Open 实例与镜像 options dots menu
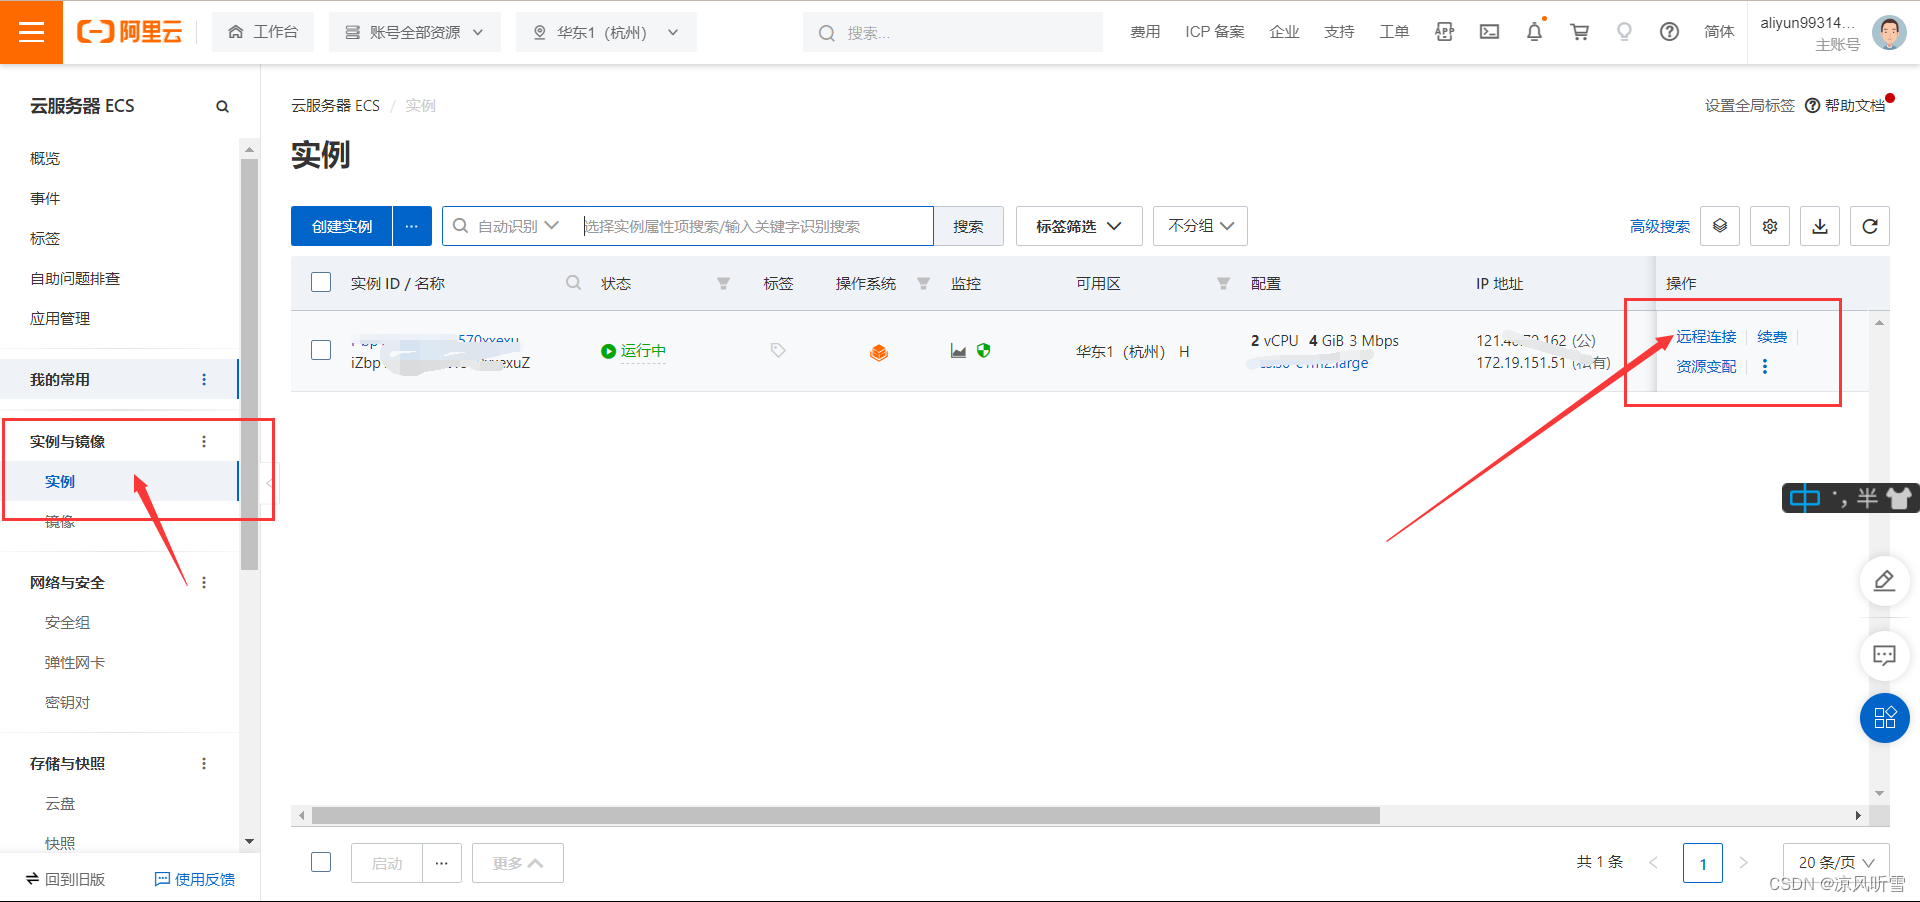This screenshot has height=902, width=1920. coord(204,441)
